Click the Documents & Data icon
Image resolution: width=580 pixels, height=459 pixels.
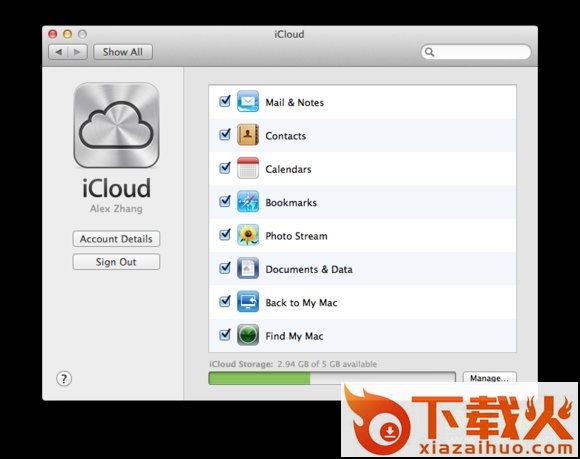pyautogui.click(x=247, y=268)
